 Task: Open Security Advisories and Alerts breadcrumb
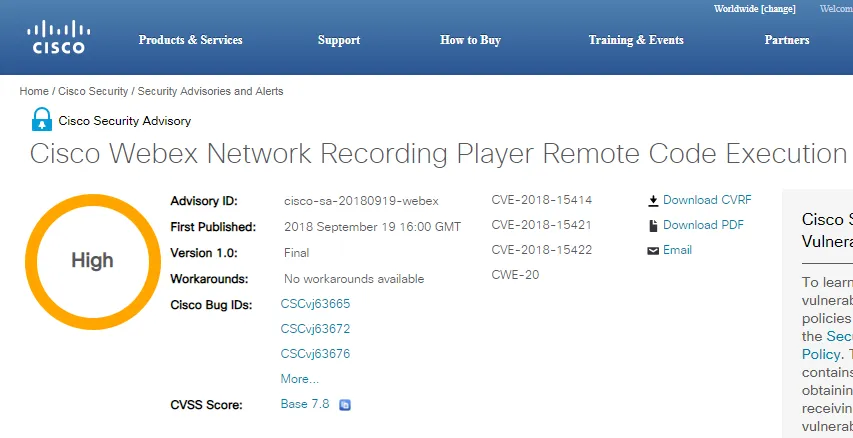pos(211,91)
